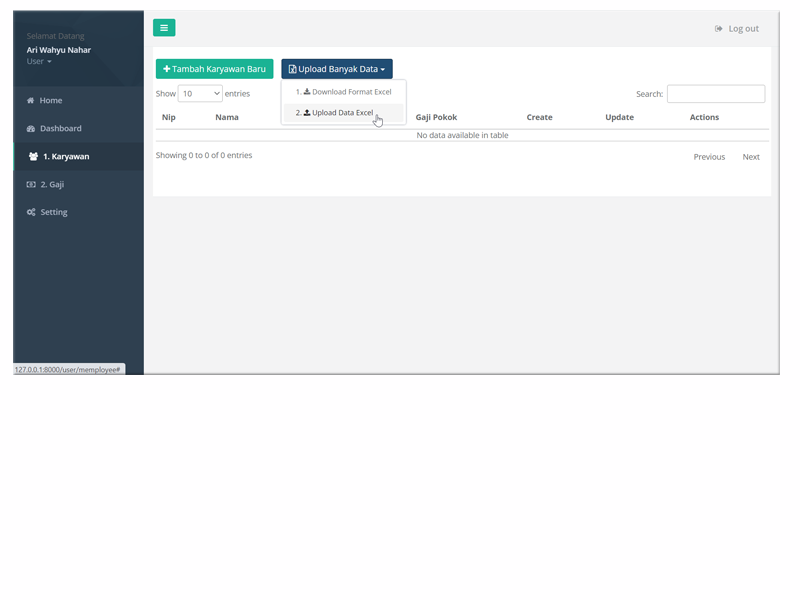Click the Karyawan users icon
This screenshot has height=600, width=800.
pos(33,157)
